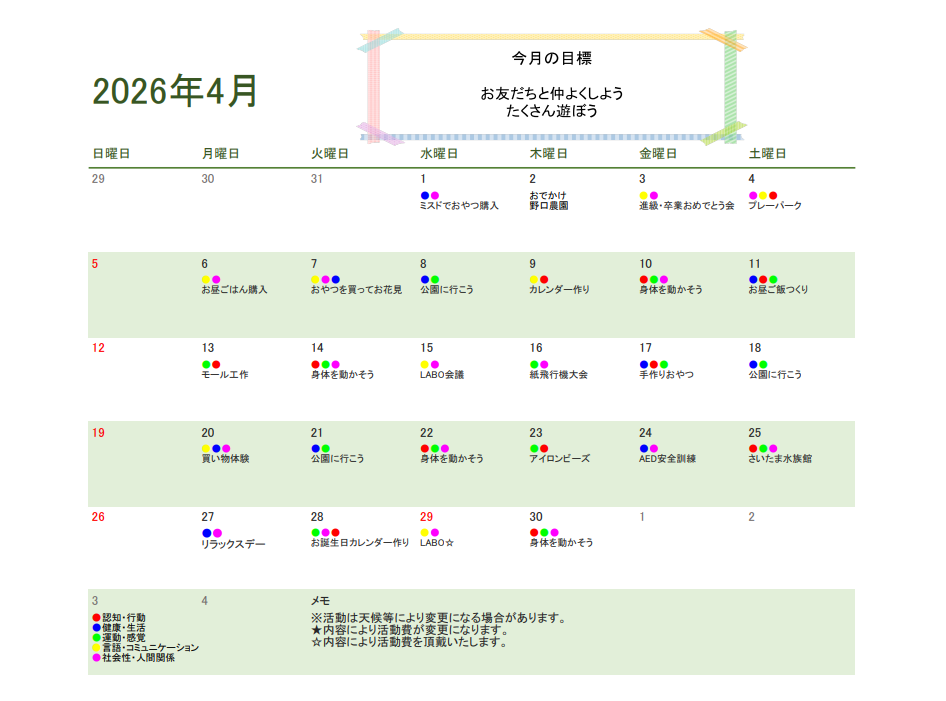Click the blue 健康・生活 legend dot

96,628
